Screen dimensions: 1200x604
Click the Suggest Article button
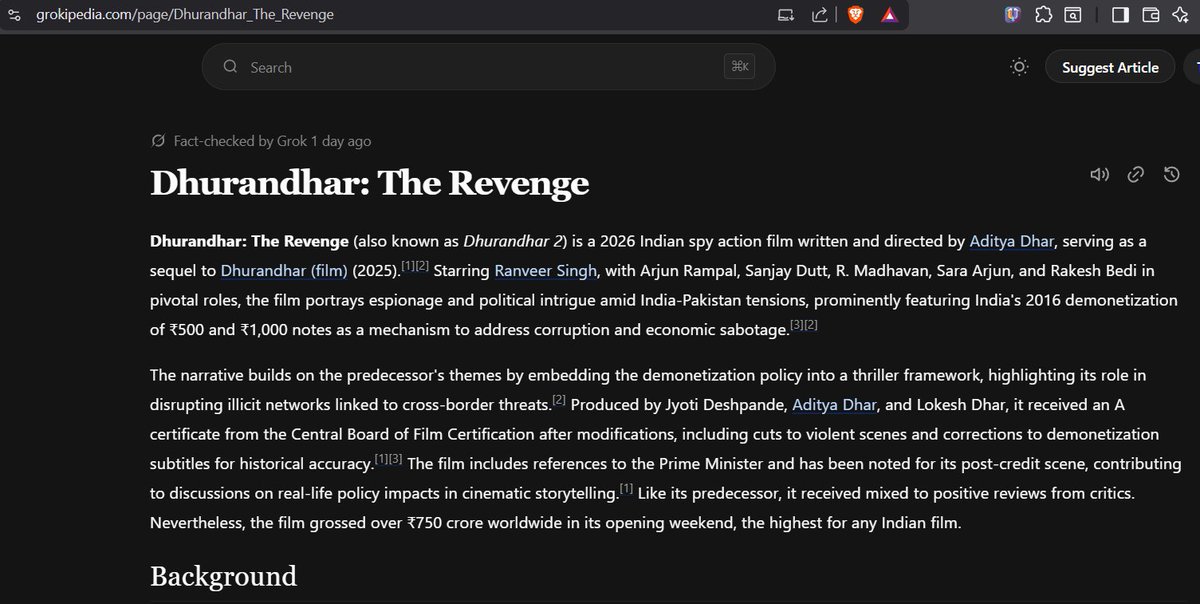point(1110,67)
